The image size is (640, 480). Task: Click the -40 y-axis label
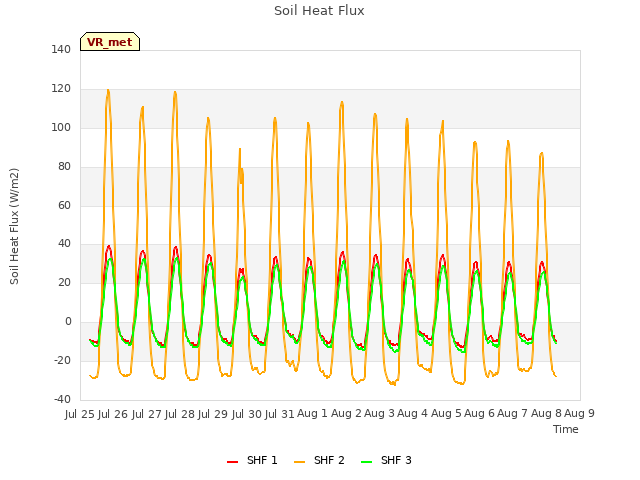tap(62, 399)
